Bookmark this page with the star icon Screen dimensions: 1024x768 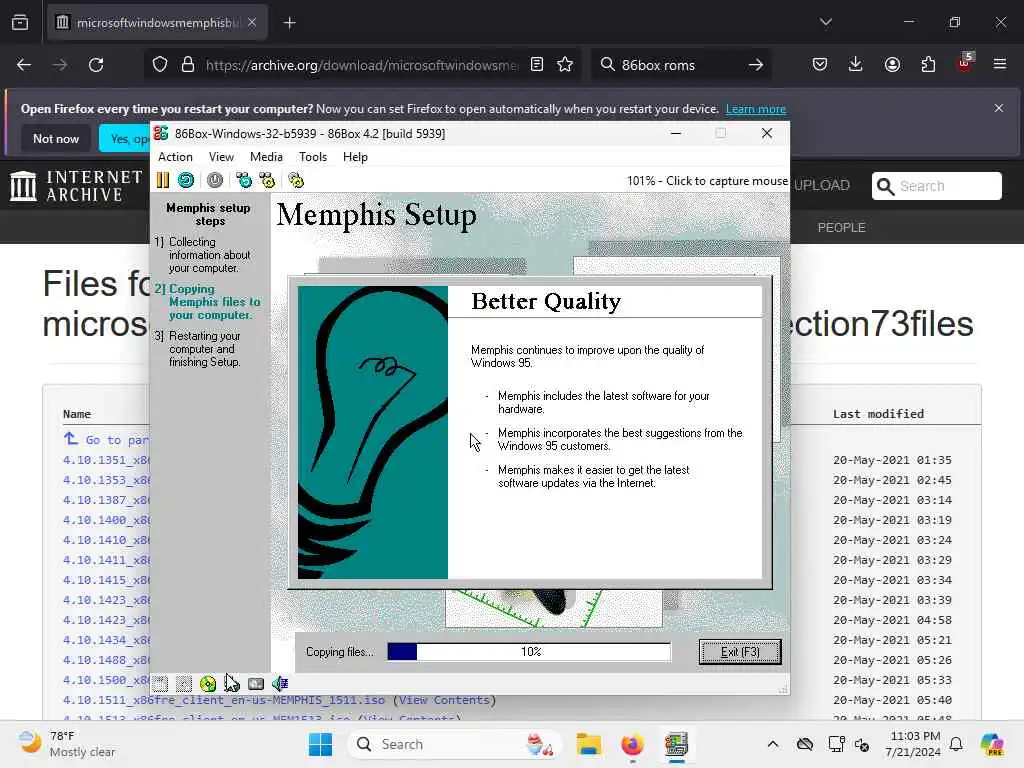[566, 65]
